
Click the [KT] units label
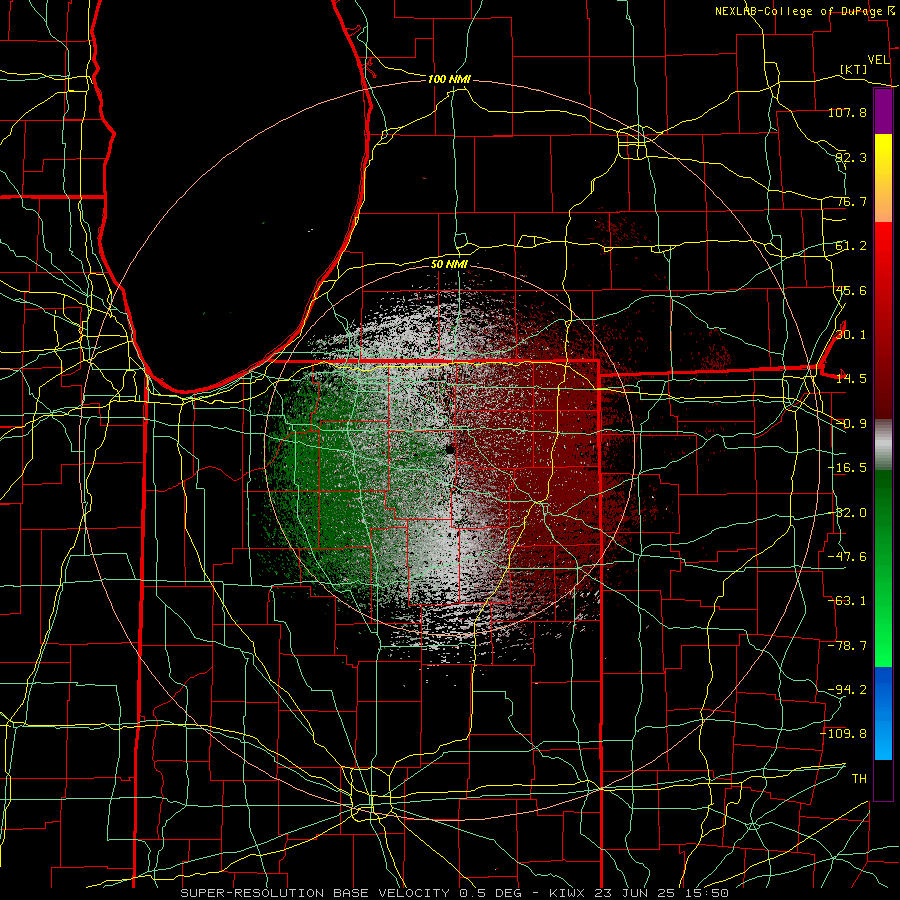[x=854, y=69]
